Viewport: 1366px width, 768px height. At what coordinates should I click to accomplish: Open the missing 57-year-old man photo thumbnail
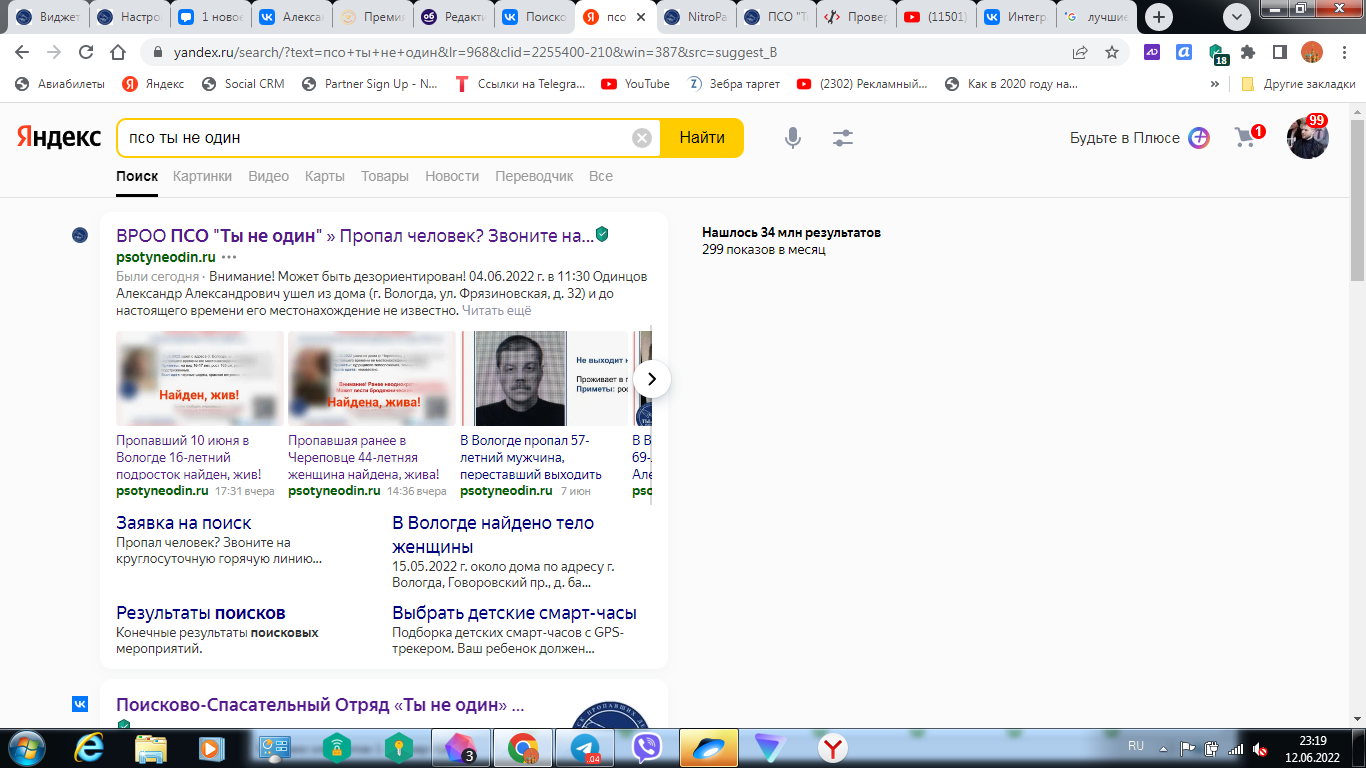tap(519, 379)
